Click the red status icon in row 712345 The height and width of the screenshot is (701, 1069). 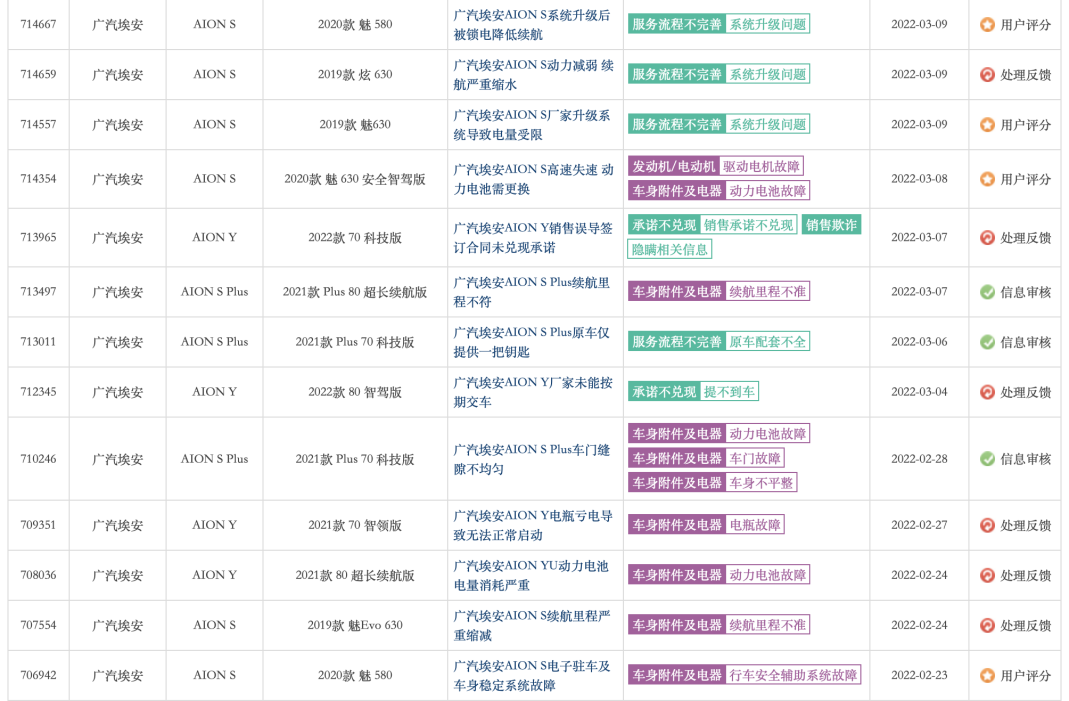coord(987,392)
